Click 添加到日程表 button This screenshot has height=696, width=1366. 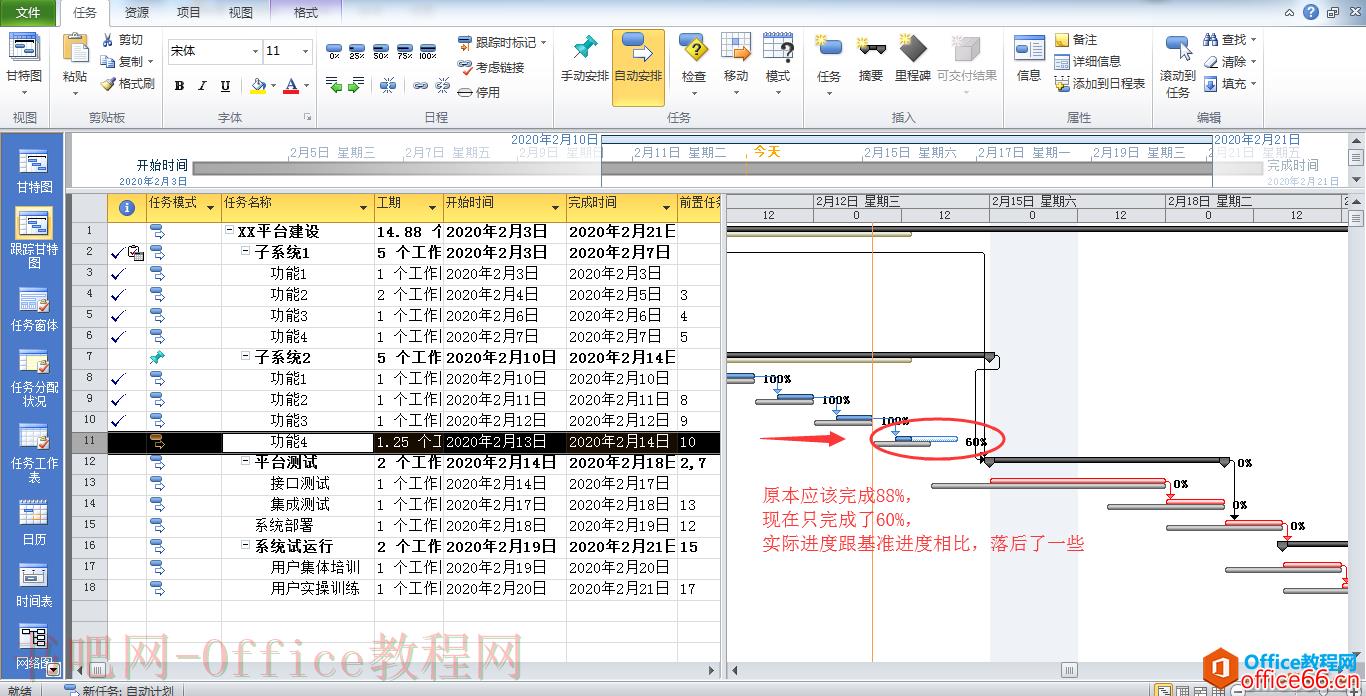pyautogui.click(x=1099, y=84)
